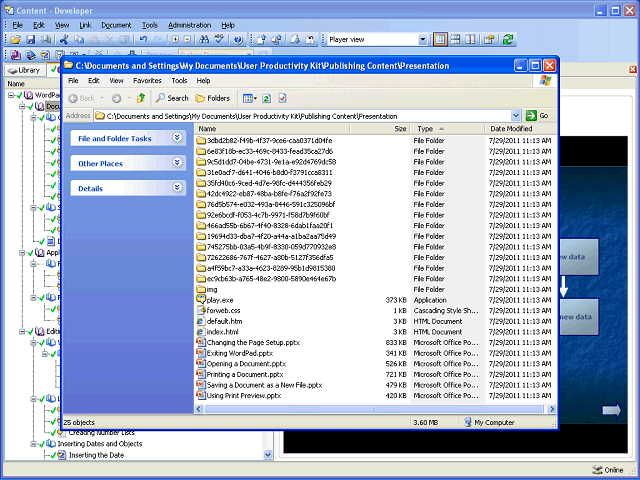The image size is (640, 480).
Task: Click the scroll down arrow in Developer outline
Action: coord(268,455)
